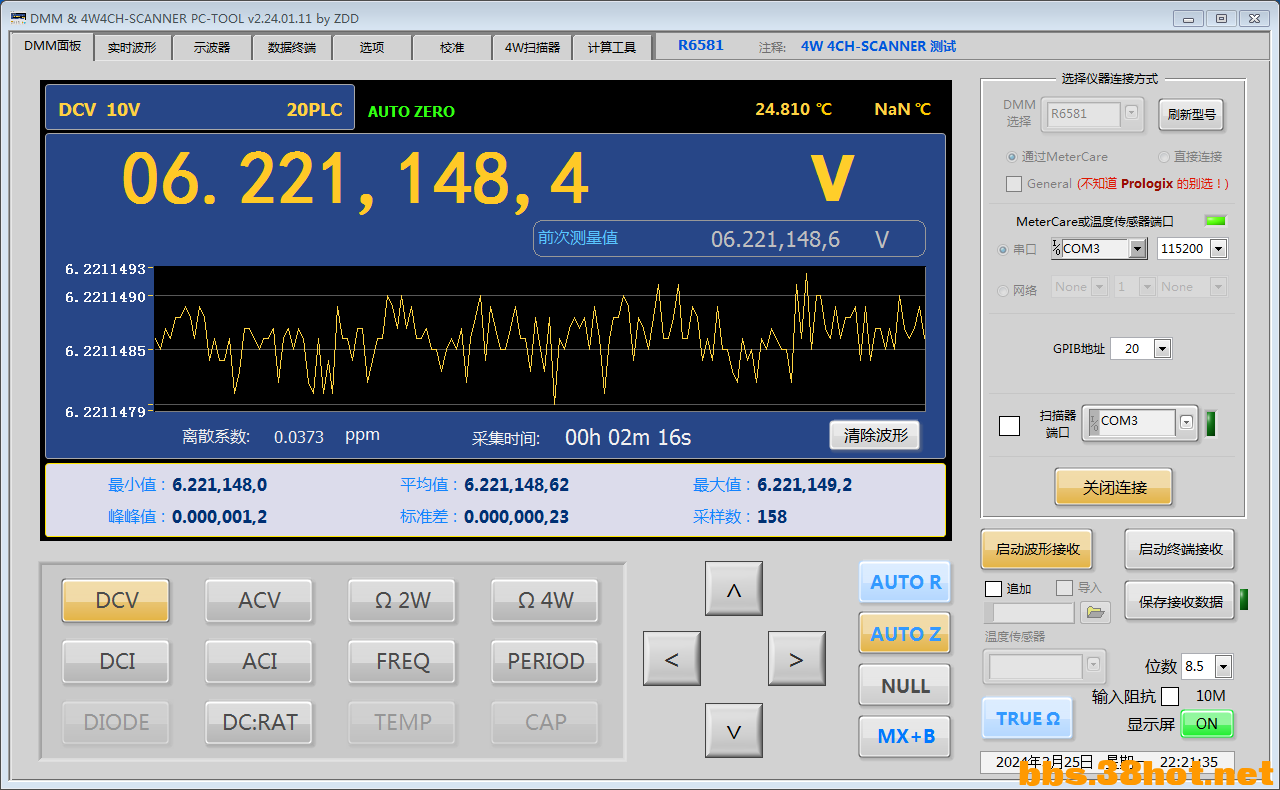Viewport: 1280px width, 790px height.
Task: Click the NULL button
Action: point(905,686)
